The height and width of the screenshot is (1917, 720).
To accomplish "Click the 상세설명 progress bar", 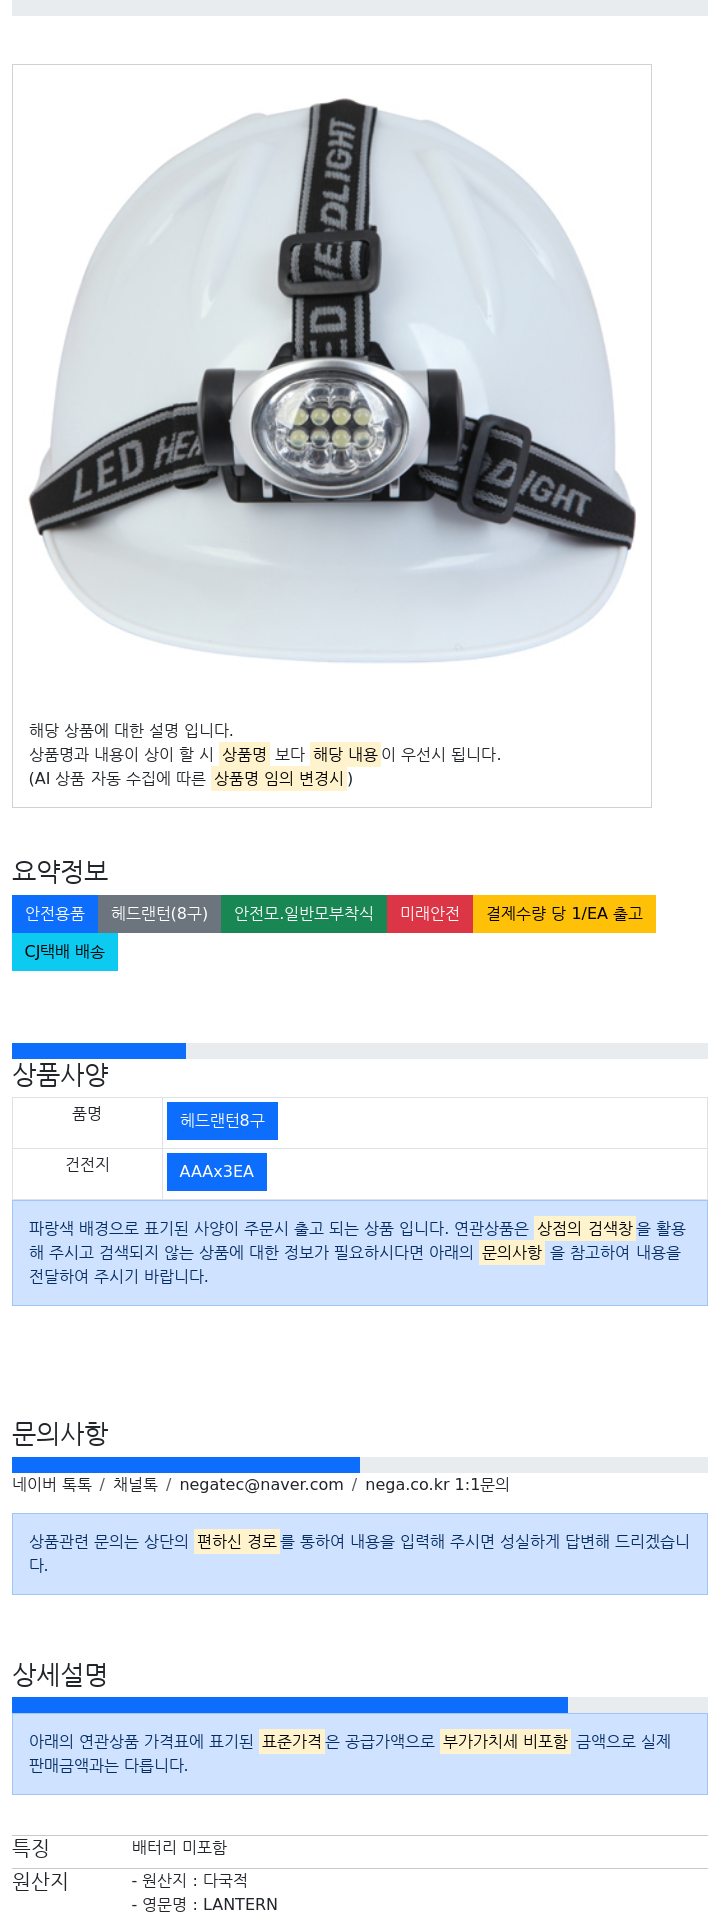I will 360,1705.
